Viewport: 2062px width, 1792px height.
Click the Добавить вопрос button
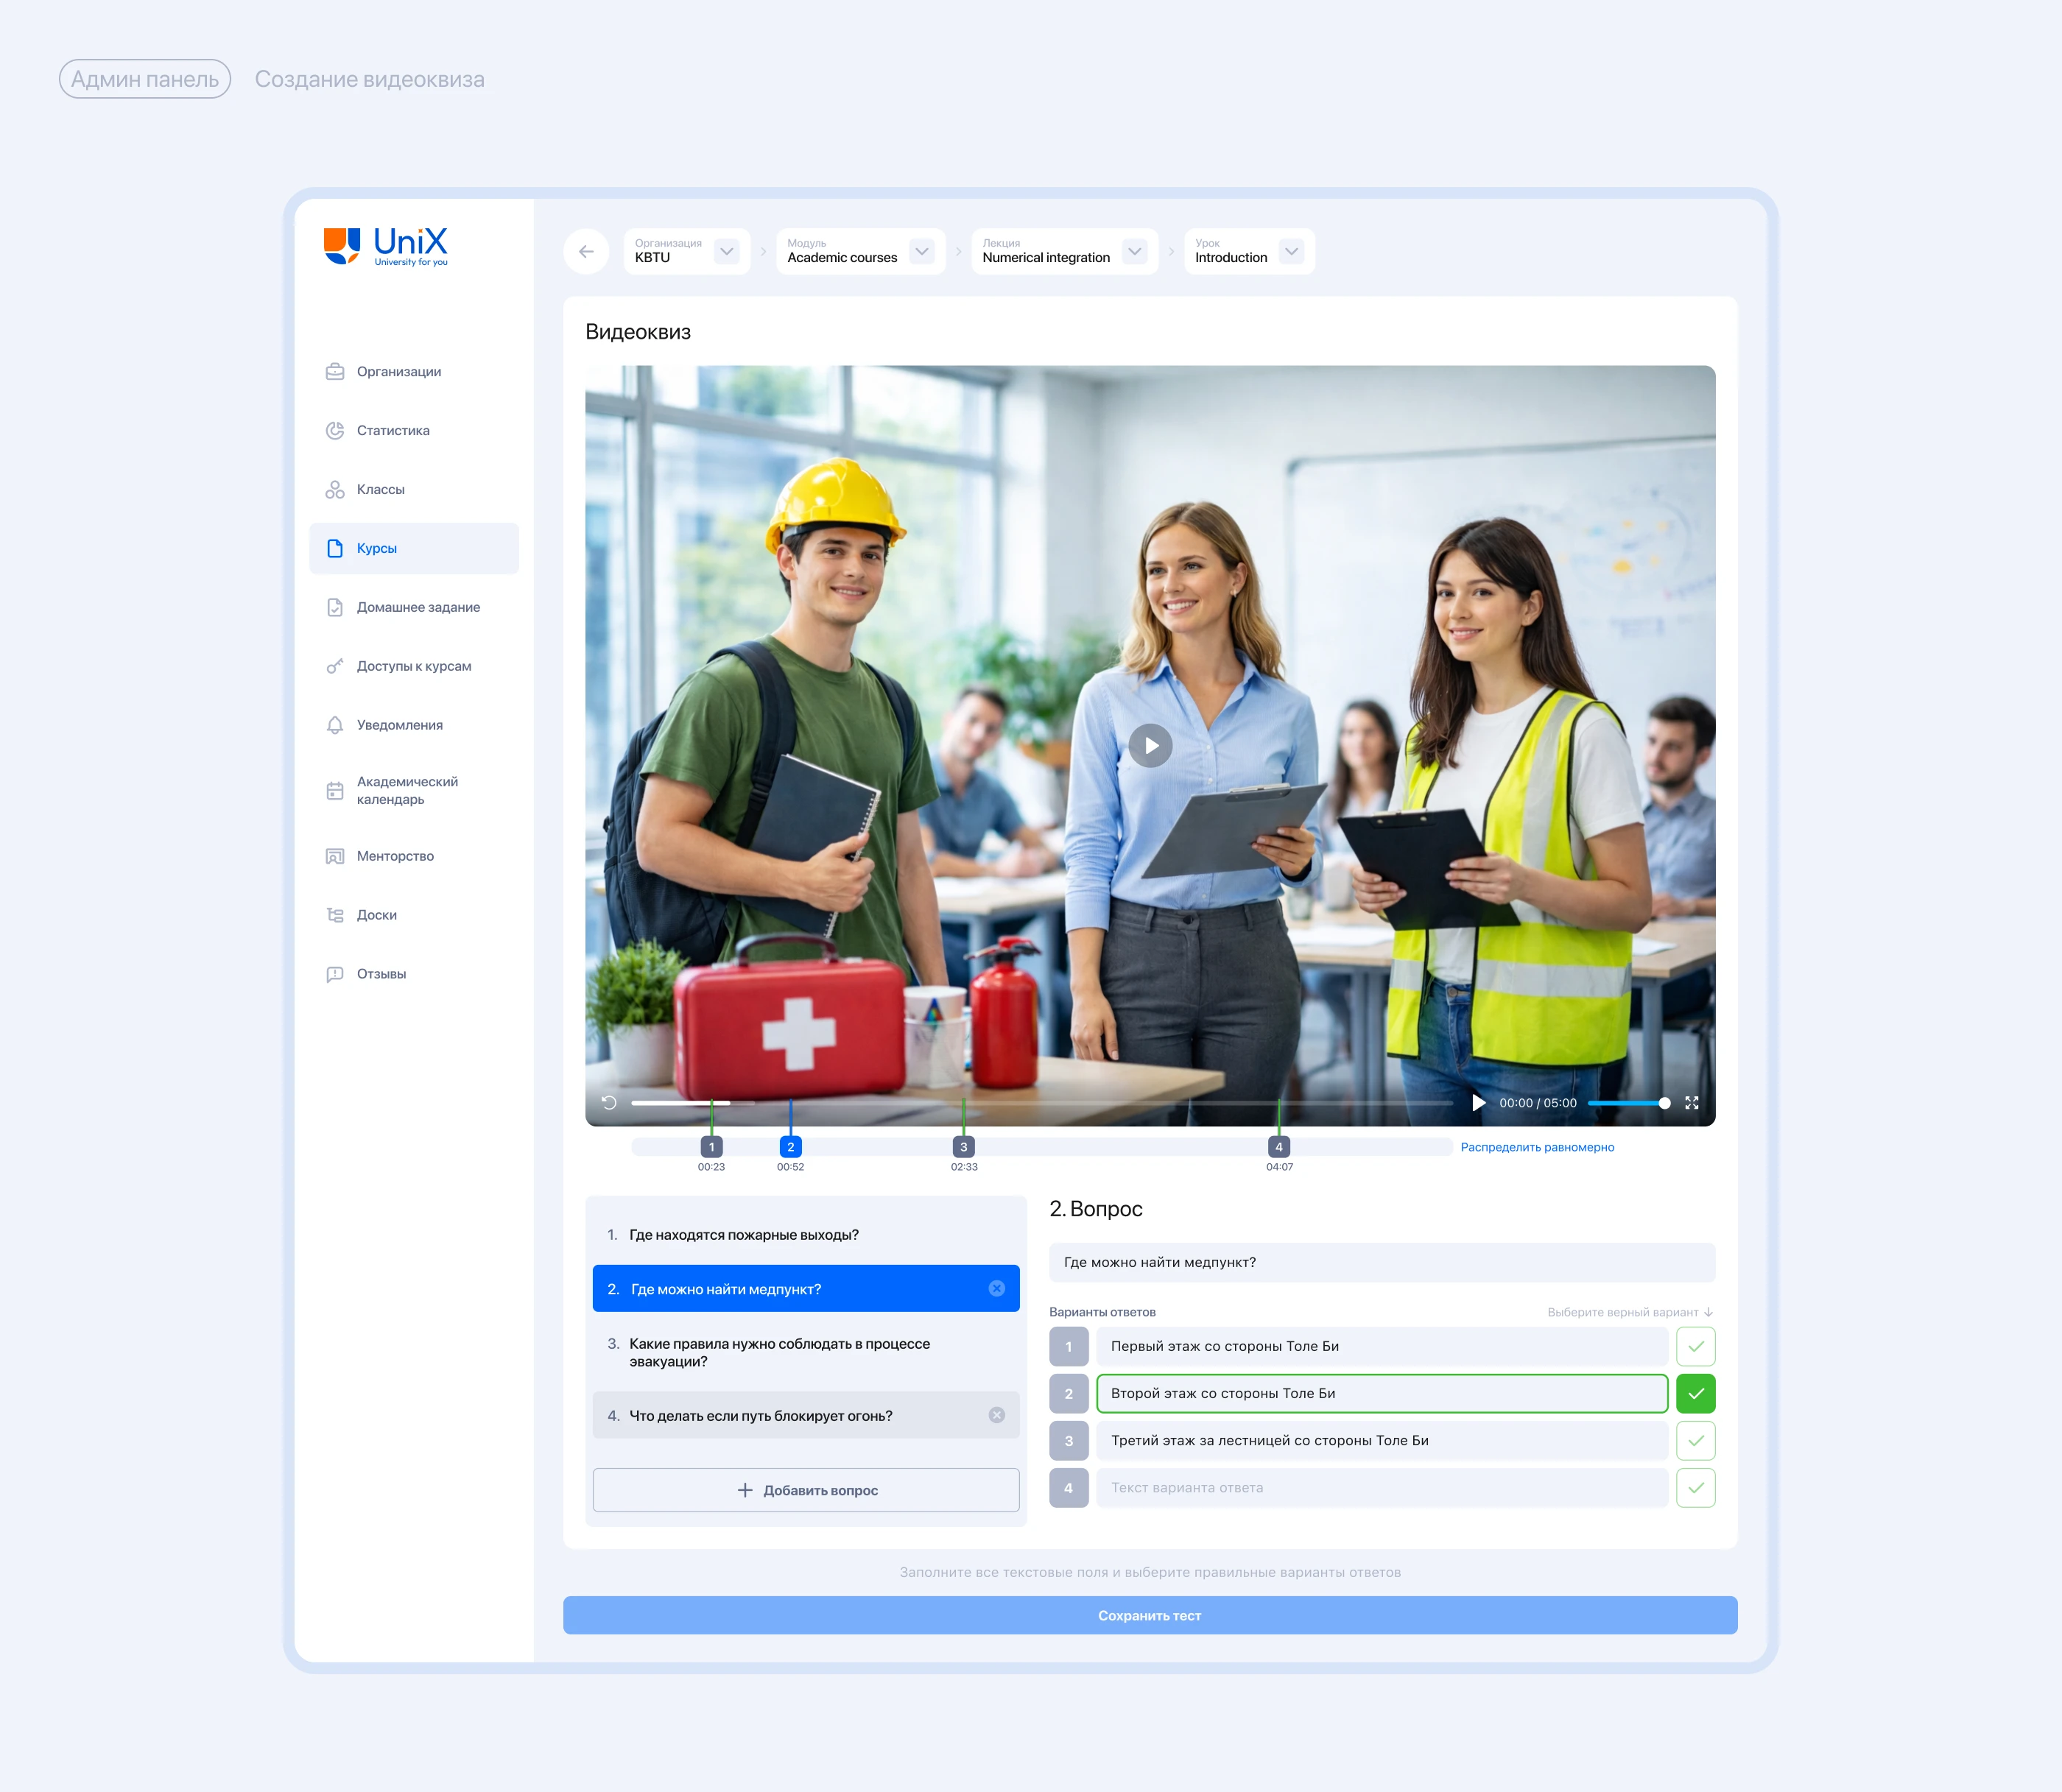tap(806, 1490)
